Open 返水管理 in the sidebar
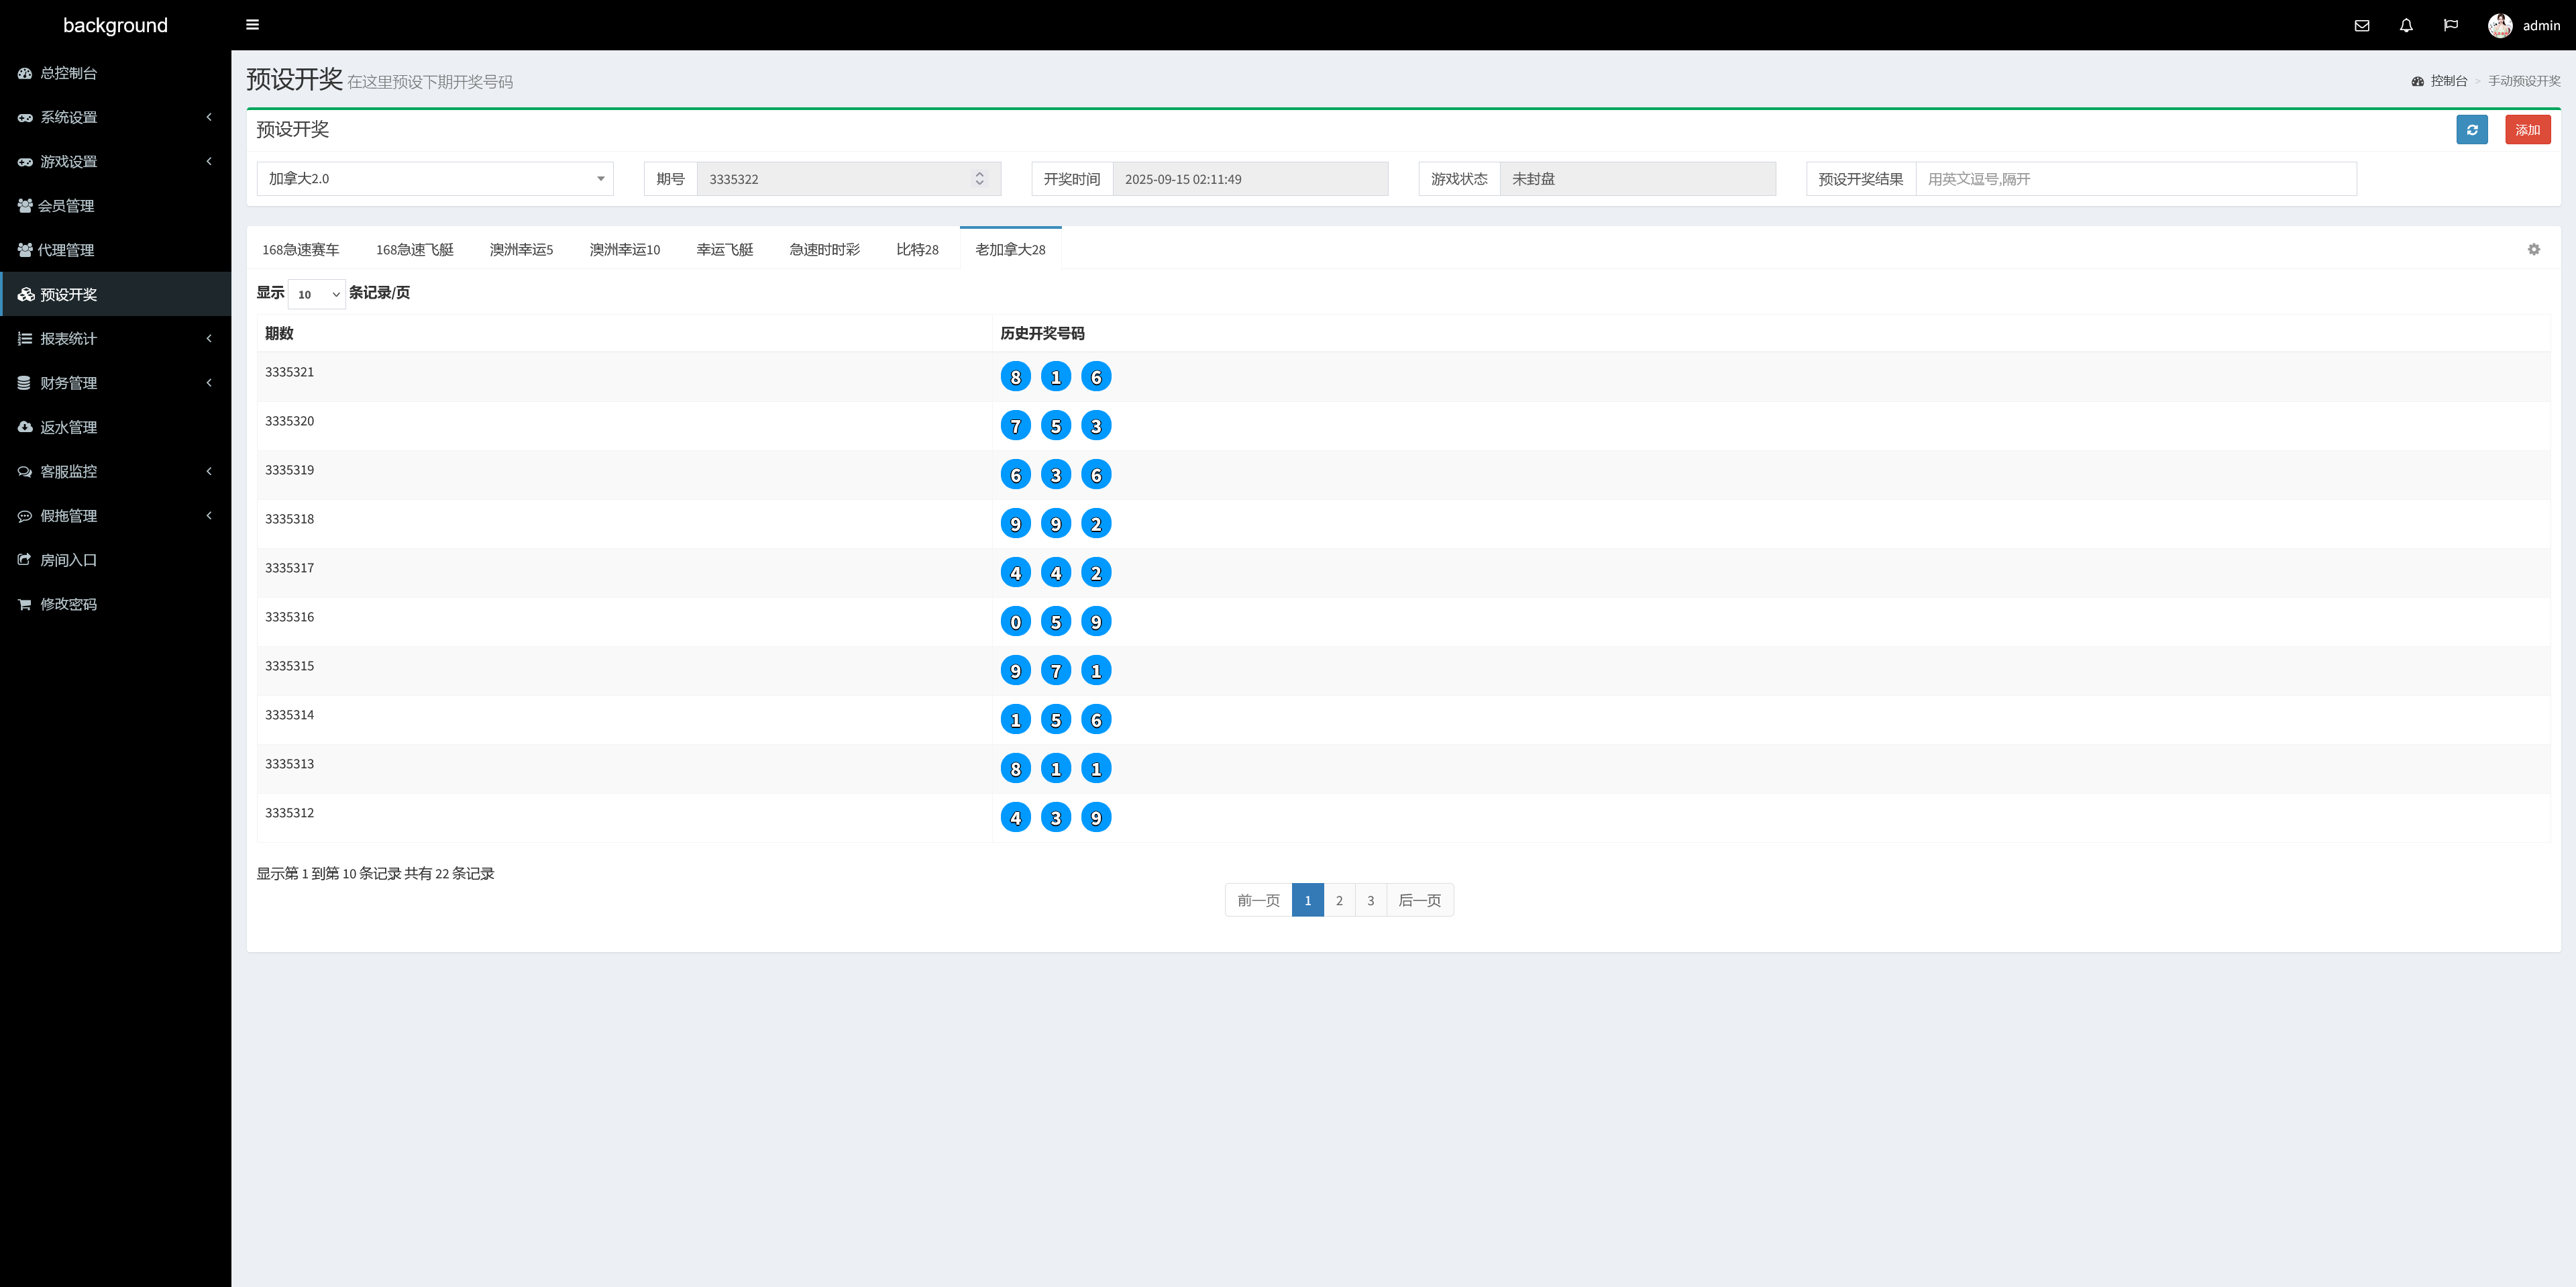This screenshot has width=2576, height=1287. [68, 427]
